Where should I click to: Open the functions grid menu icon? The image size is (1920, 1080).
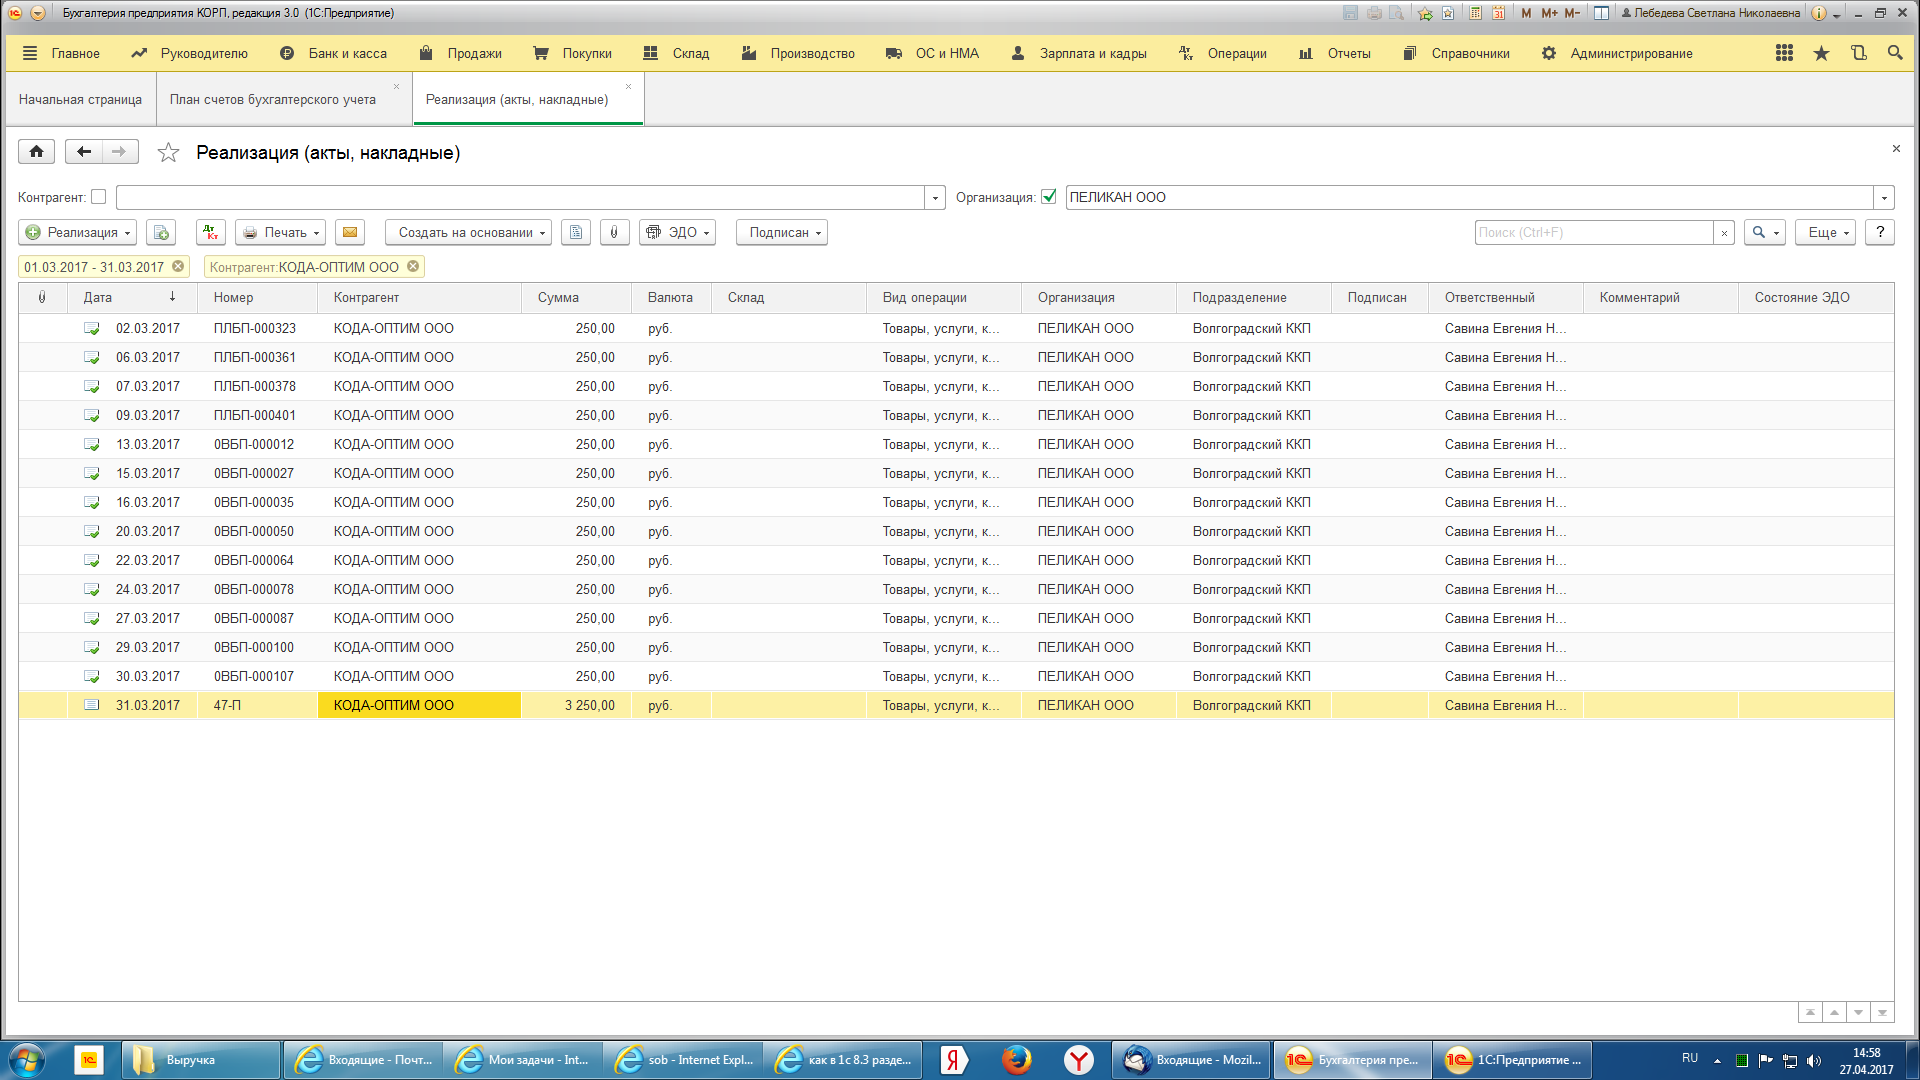click(1784, 53)
